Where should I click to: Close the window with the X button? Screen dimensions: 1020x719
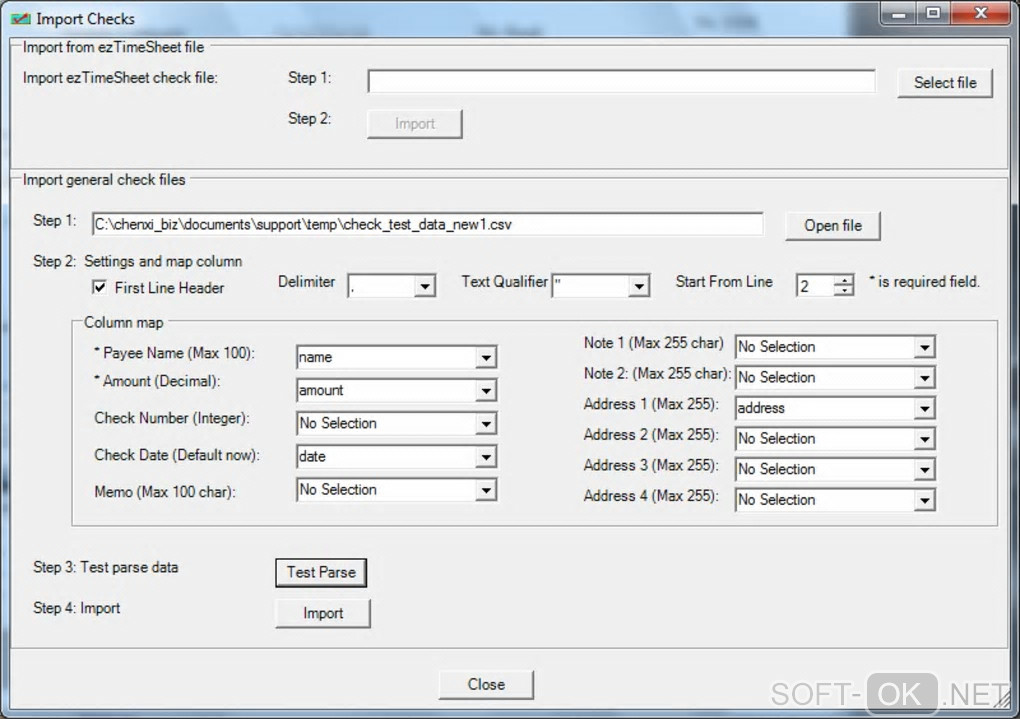click(982, 14)
